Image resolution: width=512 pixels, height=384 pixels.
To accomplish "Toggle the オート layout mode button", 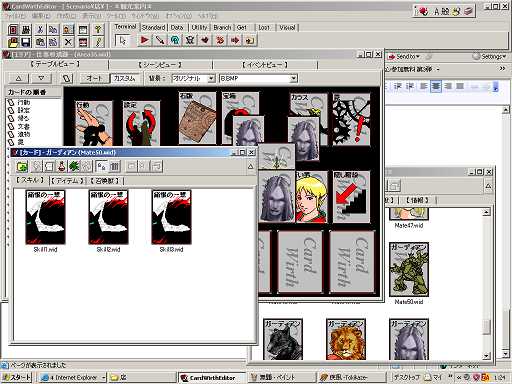I will 94,79.
